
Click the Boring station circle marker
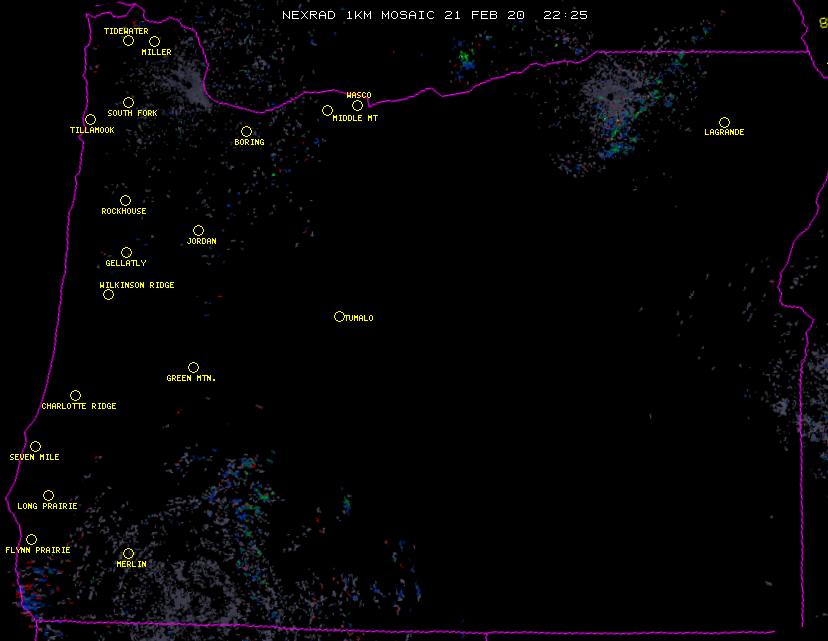pos(246,131)
